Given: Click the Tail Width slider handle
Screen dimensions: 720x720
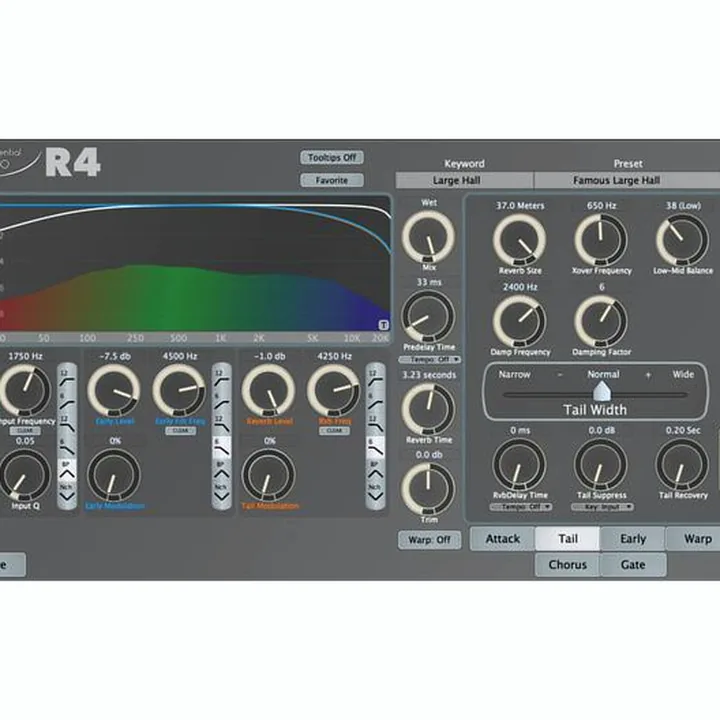Looking at the screenshot, I should coord(602,392).
